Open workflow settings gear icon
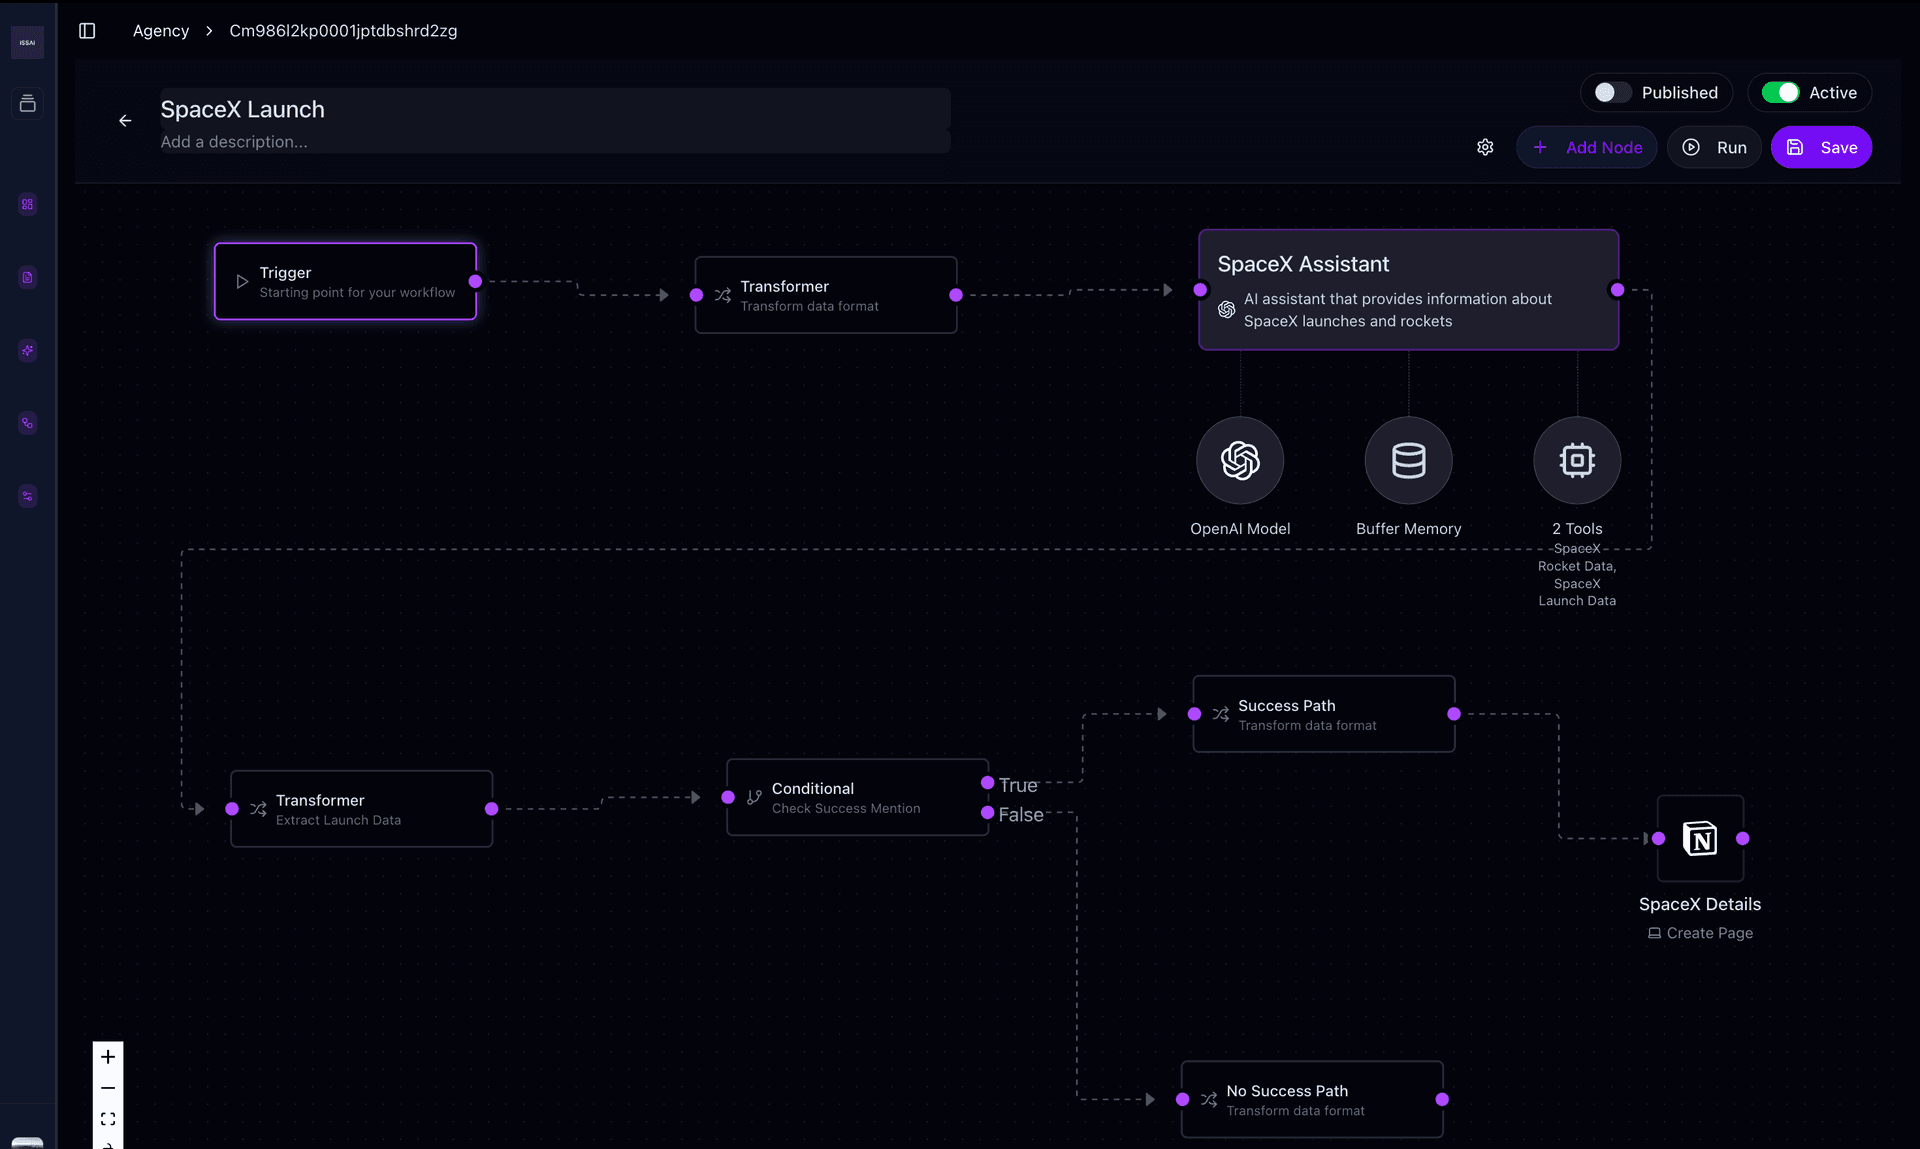 (x=1485, y=147)
